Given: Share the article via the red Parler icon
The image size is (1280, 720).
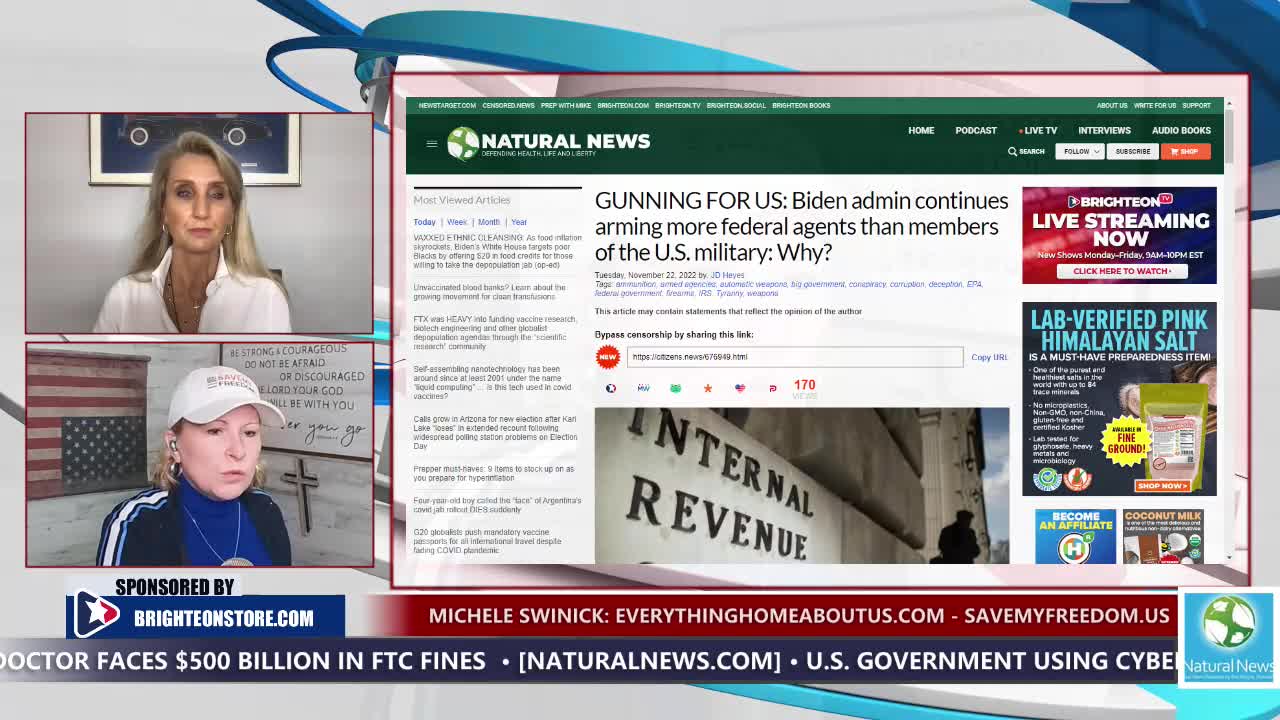Looking at the screenshot, I should 772,388.
